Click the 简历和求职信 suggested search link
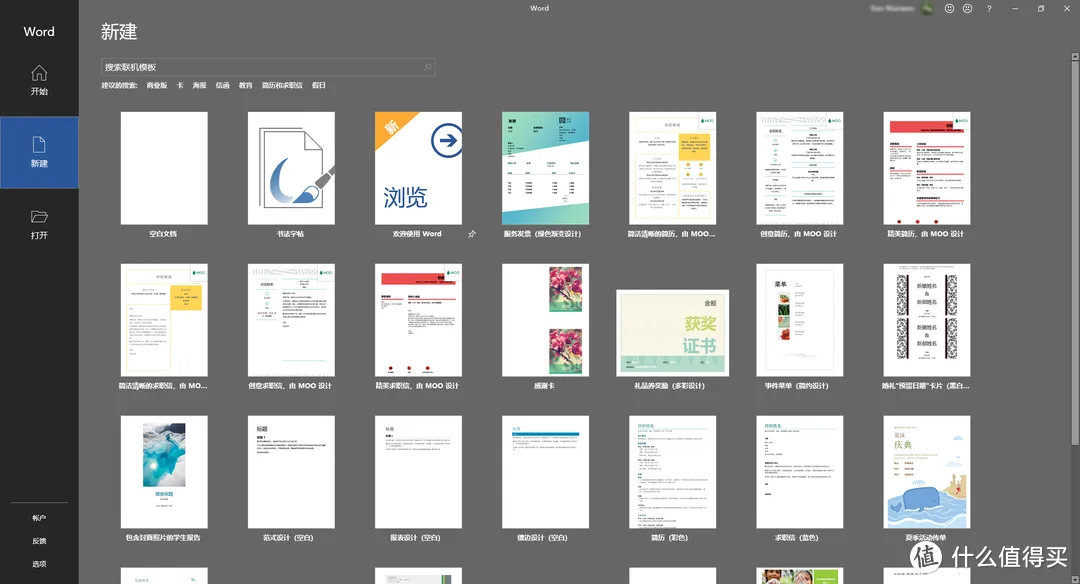Image resolution: width=1080 pixels, height=584 pixels. (x=281, y=86)
